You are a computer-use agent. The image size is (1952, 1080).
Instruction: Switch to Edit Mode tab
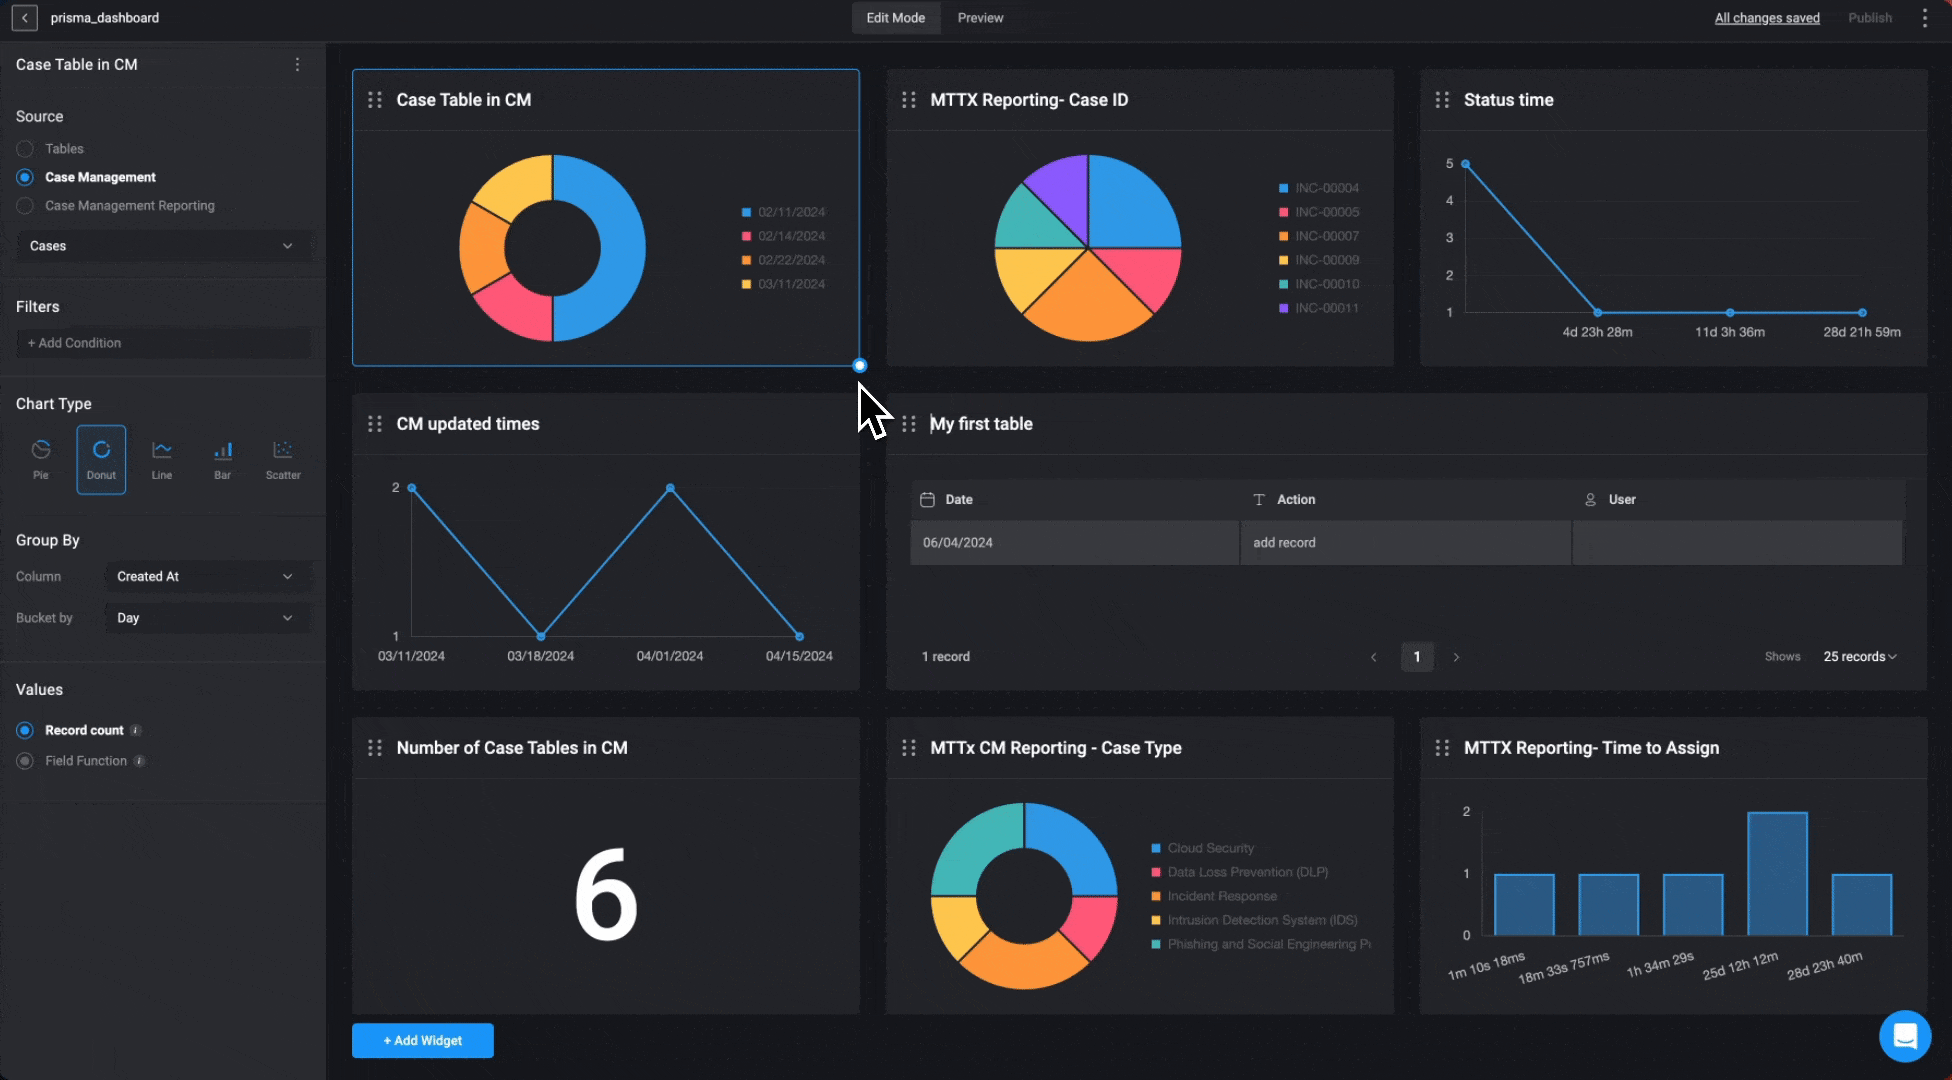895,18
